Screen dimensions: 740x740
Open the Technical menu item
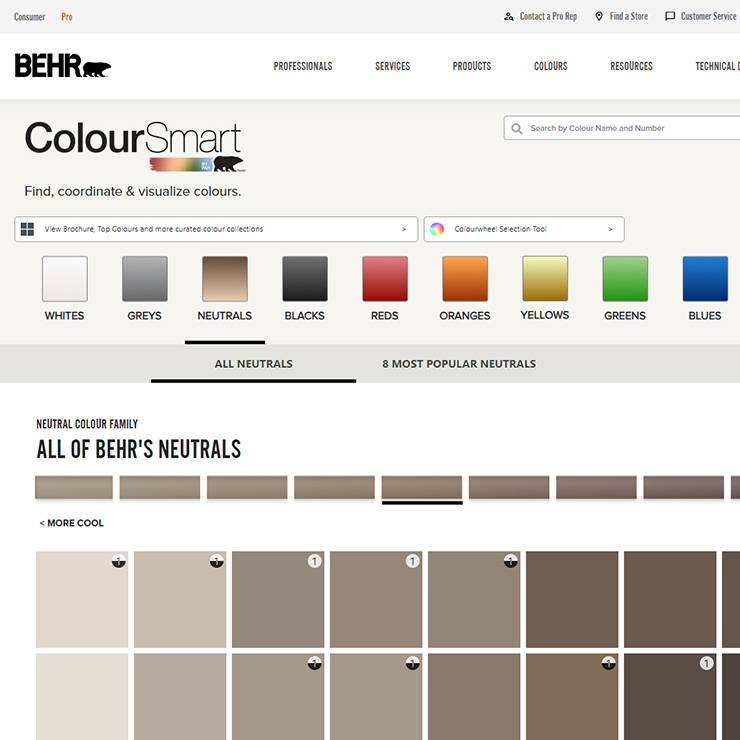tap(717, 66)
